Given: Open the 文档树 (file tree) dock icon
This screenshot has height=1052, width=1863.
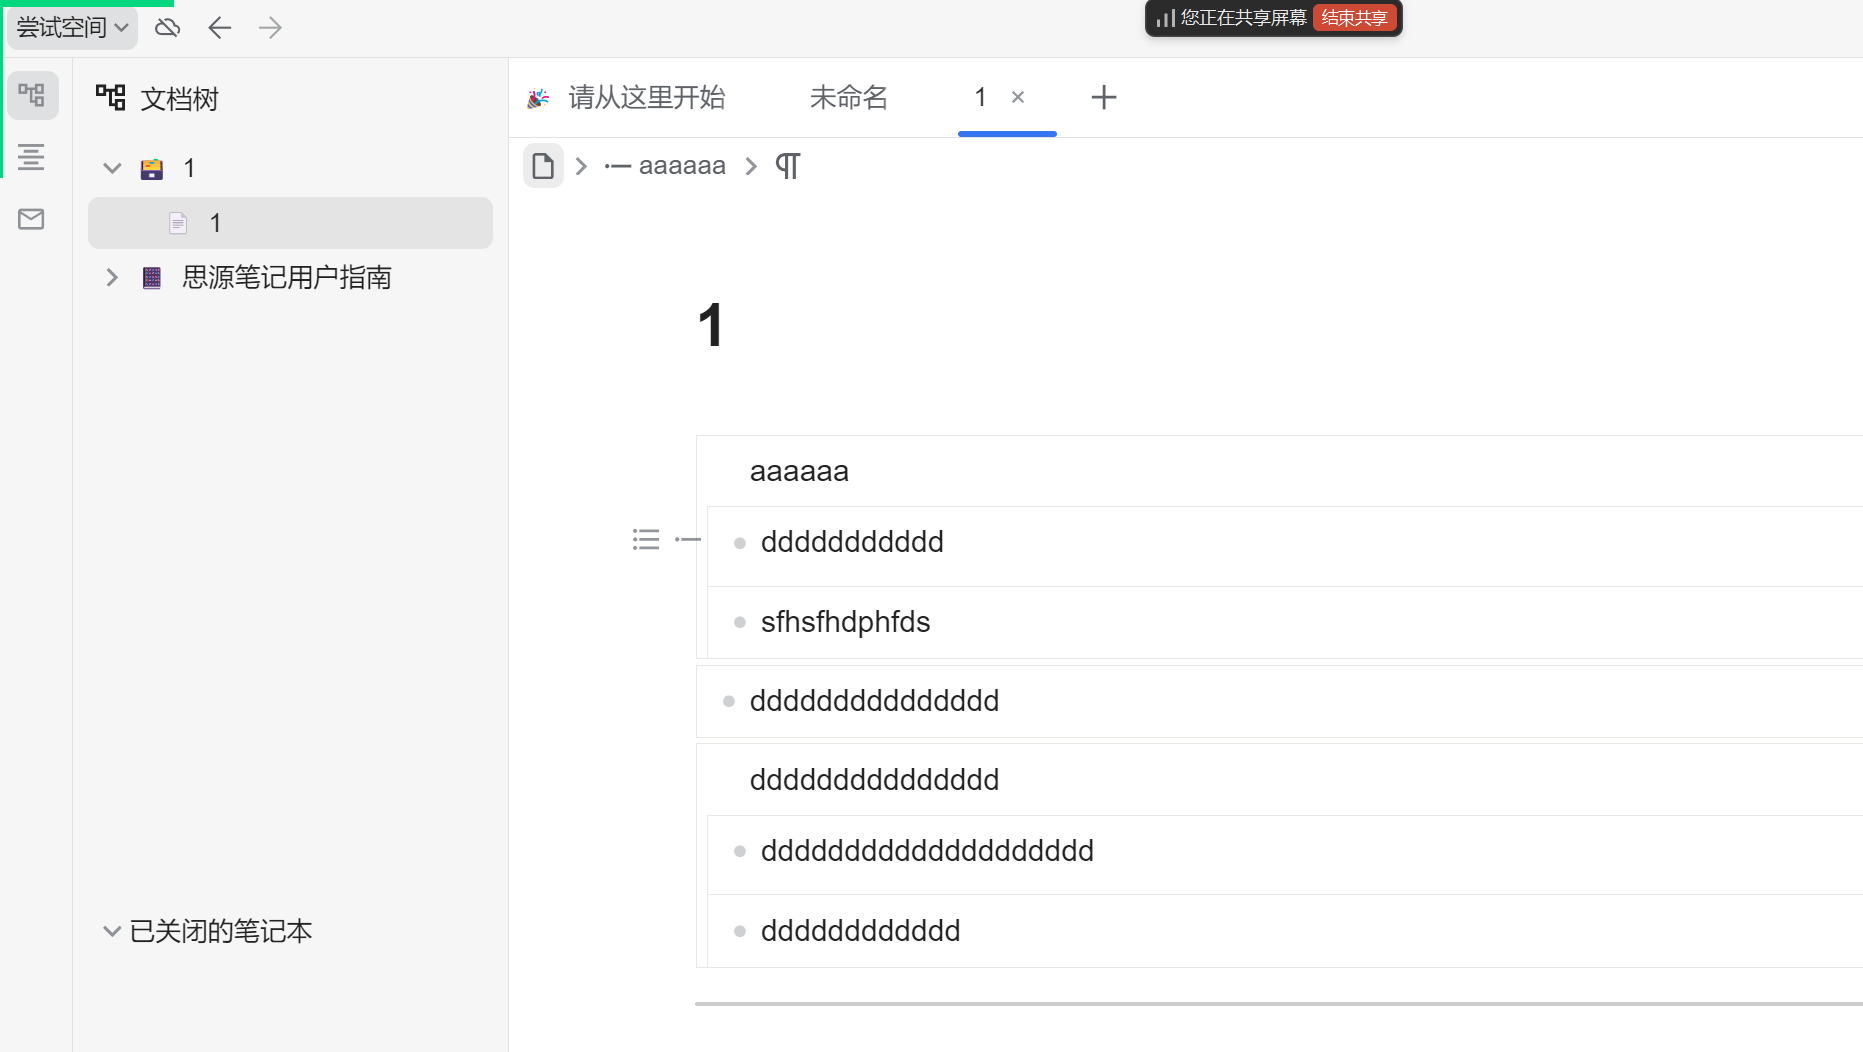Looking at the screenshot, I should pyautogui.click(x=33, y=95).
